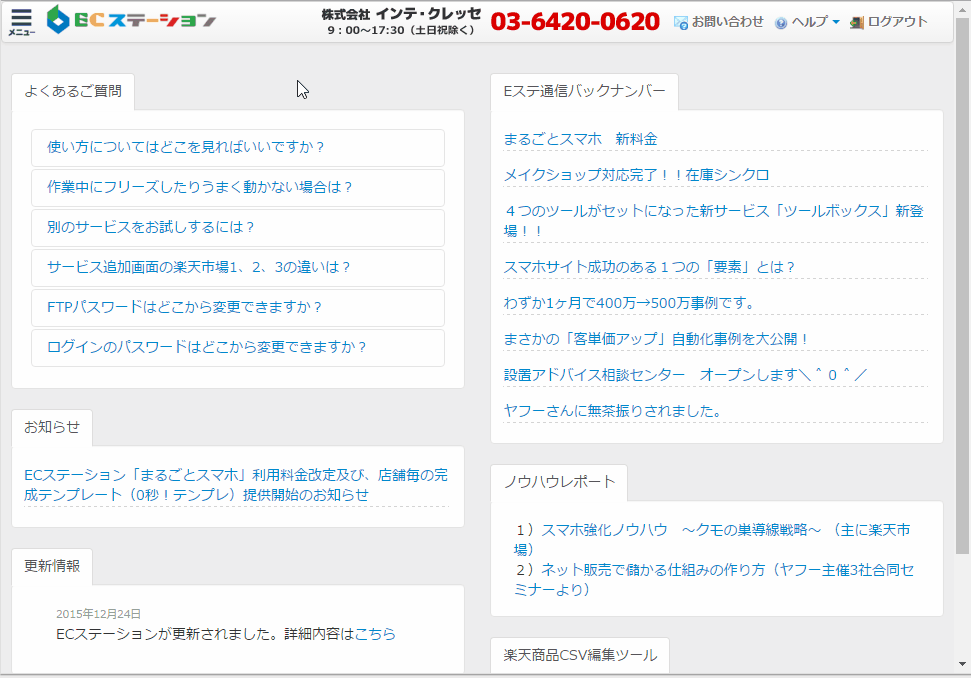This screenshot has height=678, width=971.
Task: Expand the ヘルプ dropdown arrow
Action: (836, 22)
